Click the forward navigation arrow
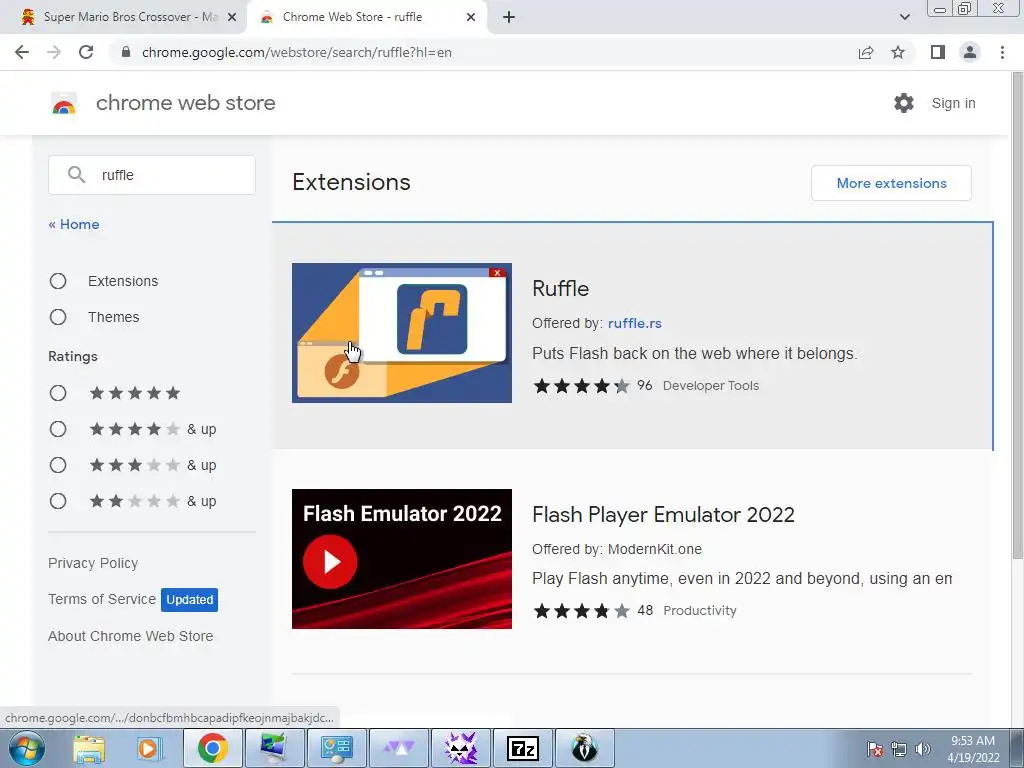The image size is (1024, 768). point(54,52)
